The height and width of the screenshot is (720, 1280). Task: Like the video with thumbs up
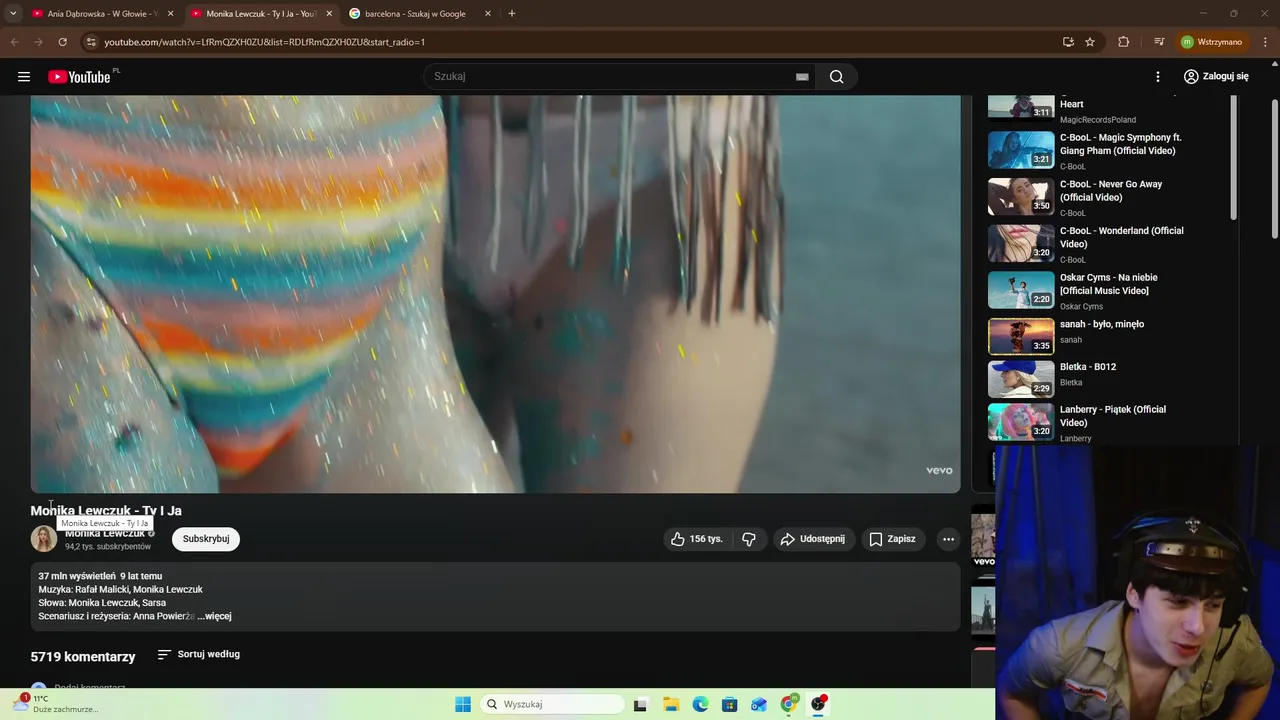tap(697, 539)
